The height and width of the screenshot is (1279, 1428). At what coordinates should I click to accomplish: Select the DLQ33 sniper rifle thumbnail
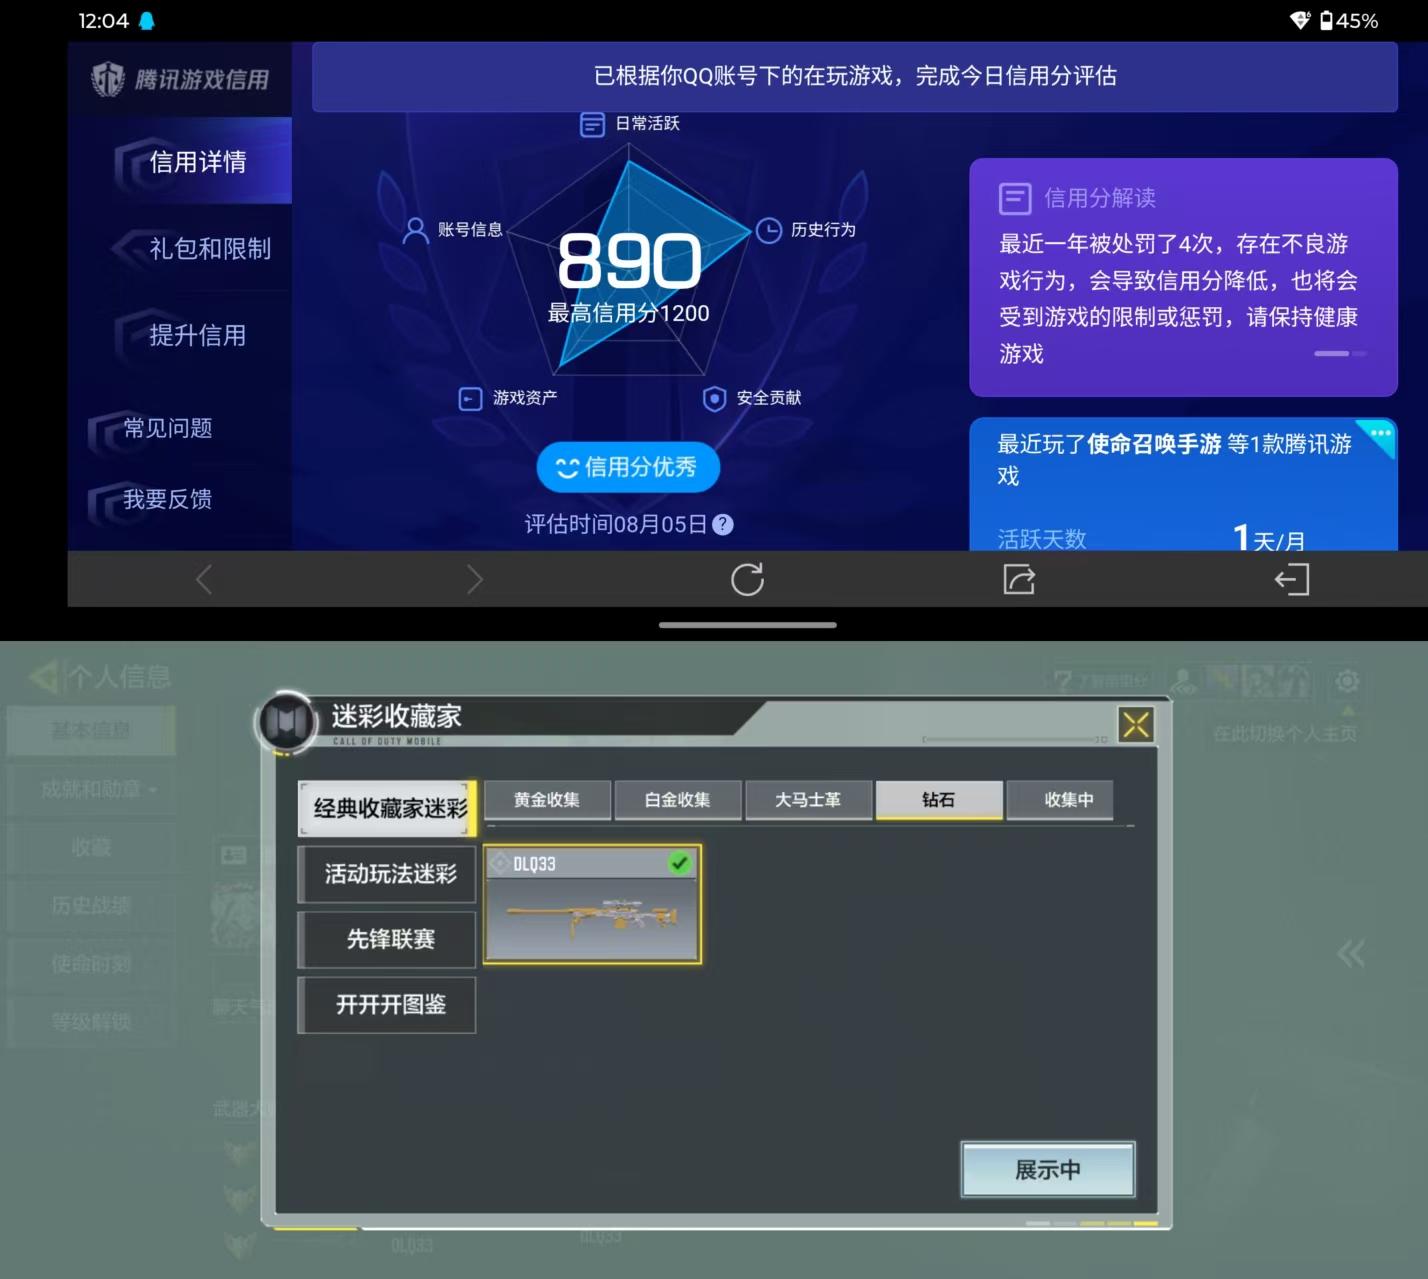[593, 904]
